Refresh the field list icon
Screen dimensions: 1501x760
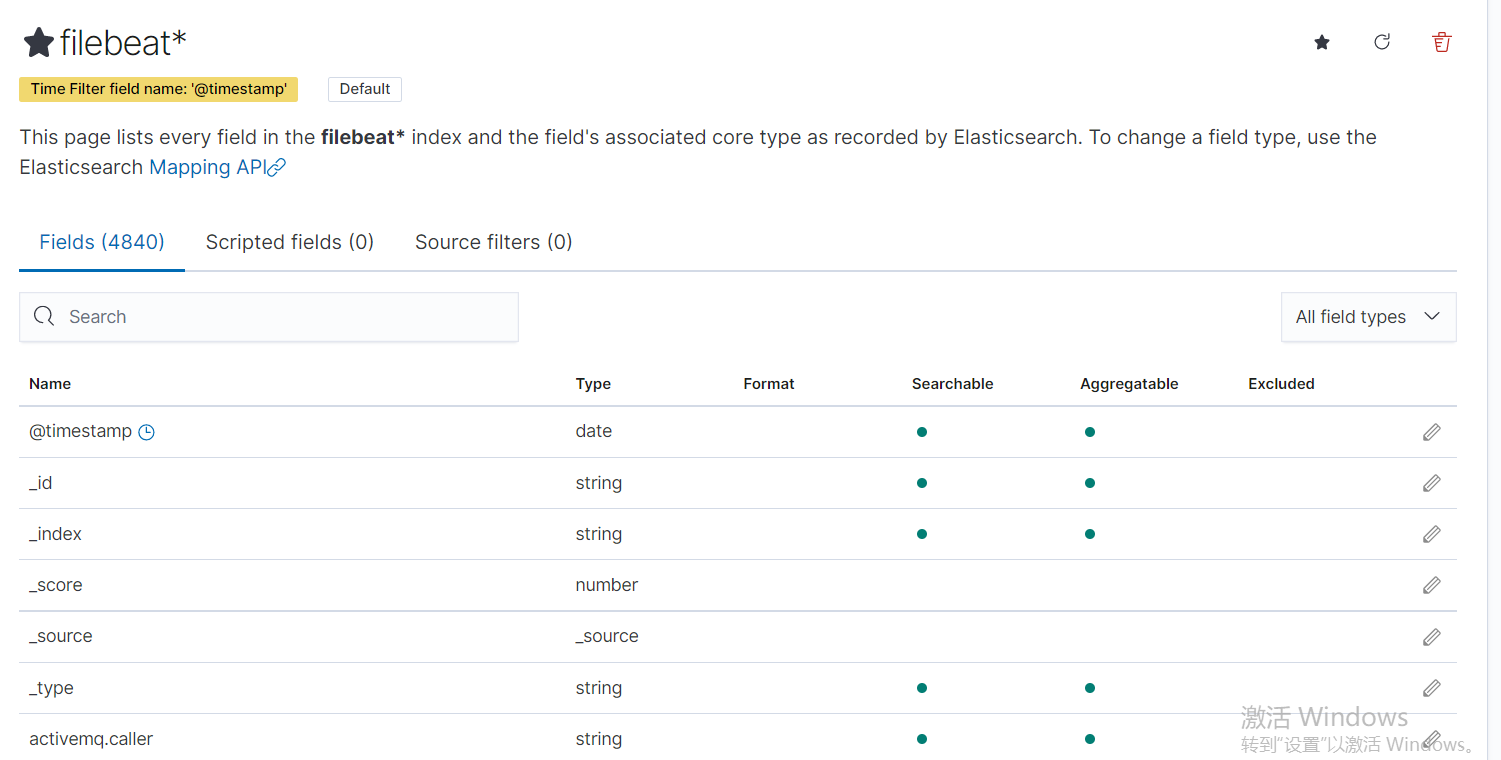coord(1382,42)
